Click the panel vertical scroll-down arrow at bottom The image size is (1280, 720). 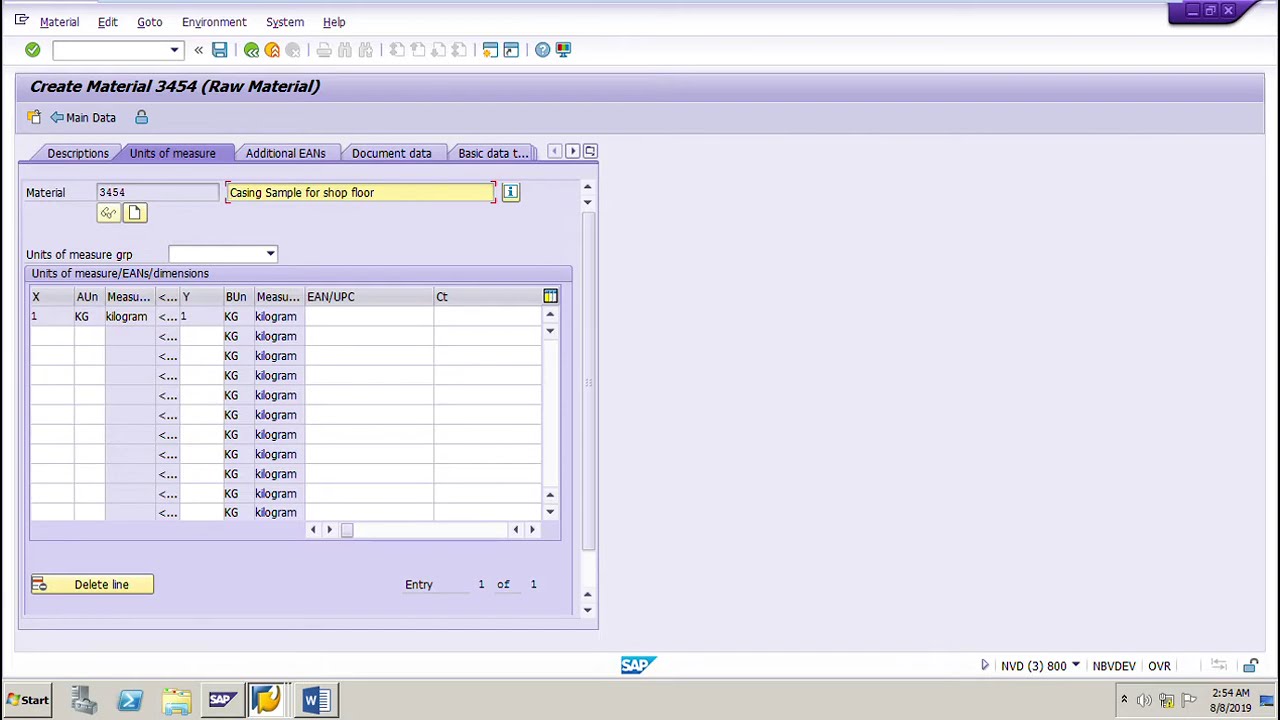click(588, 610)
